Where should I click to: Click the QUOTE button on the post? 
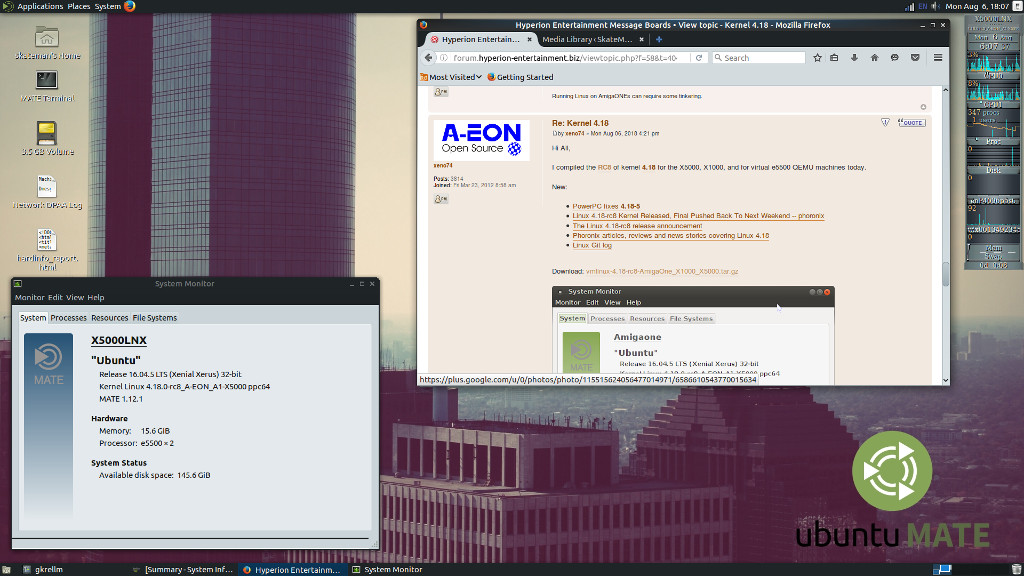click(x=911, y=122)
